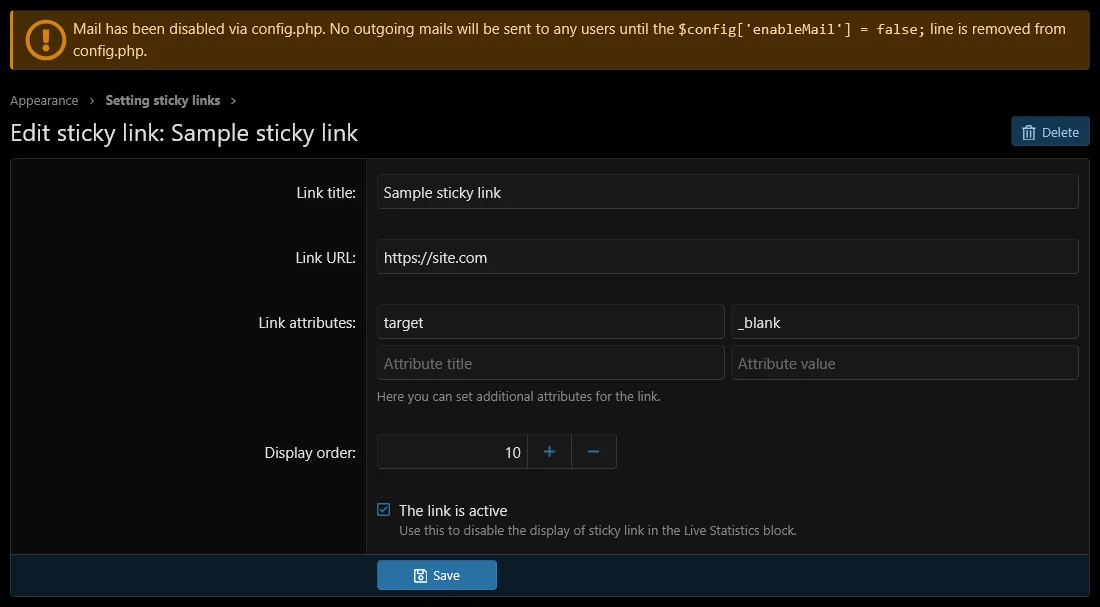Image resolution: width=1100 pixels, height=607 pixels.
Task: Edit the '_blank' attribute value field
Action: pos(904,322)
